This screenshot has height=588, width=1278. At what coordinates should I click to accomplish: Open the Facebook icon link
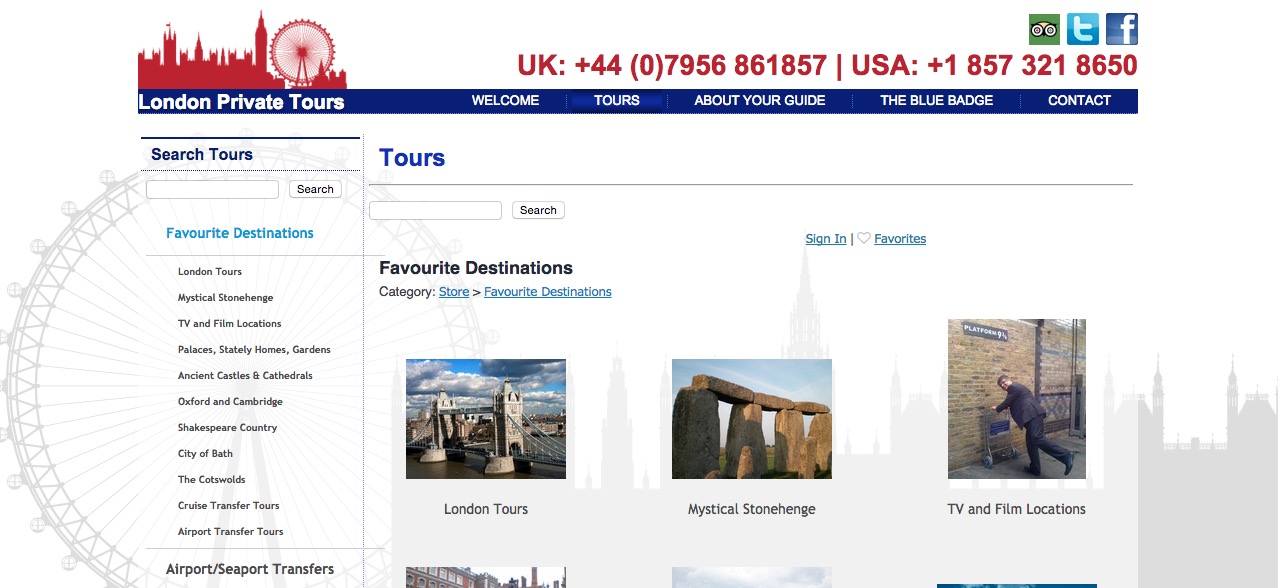1122,29
